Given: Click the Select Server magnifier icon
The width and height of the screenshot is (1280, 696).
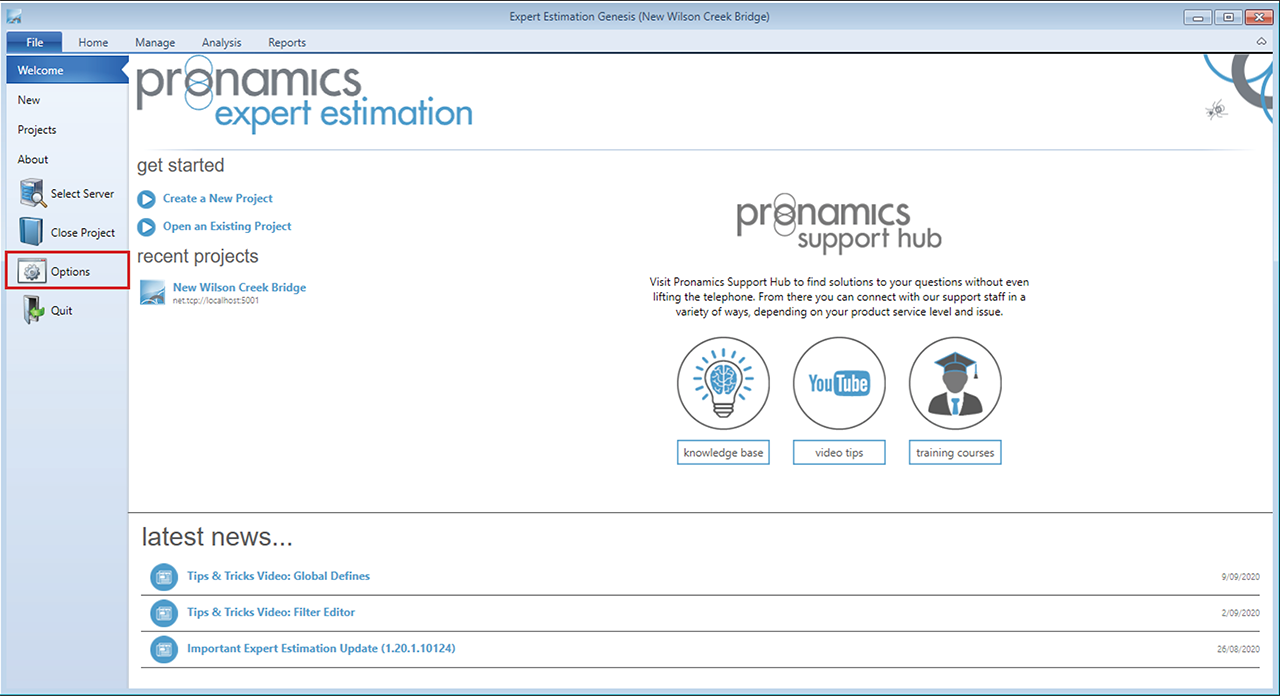Looking at the screenshot, I should point(34,194).
